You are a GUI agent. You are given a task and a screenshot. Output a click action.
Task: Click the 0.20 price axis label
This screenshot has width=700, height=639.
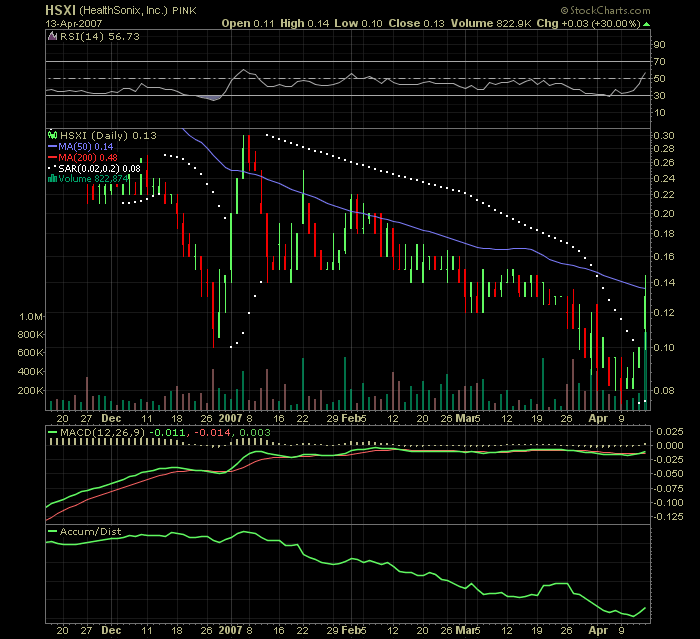pyautogui.click(x=664, y=214)
